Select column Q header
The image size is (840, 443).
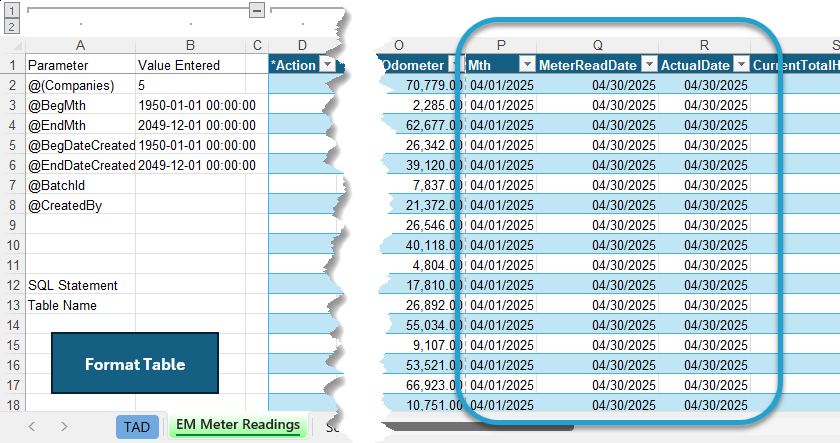(597, 46)
